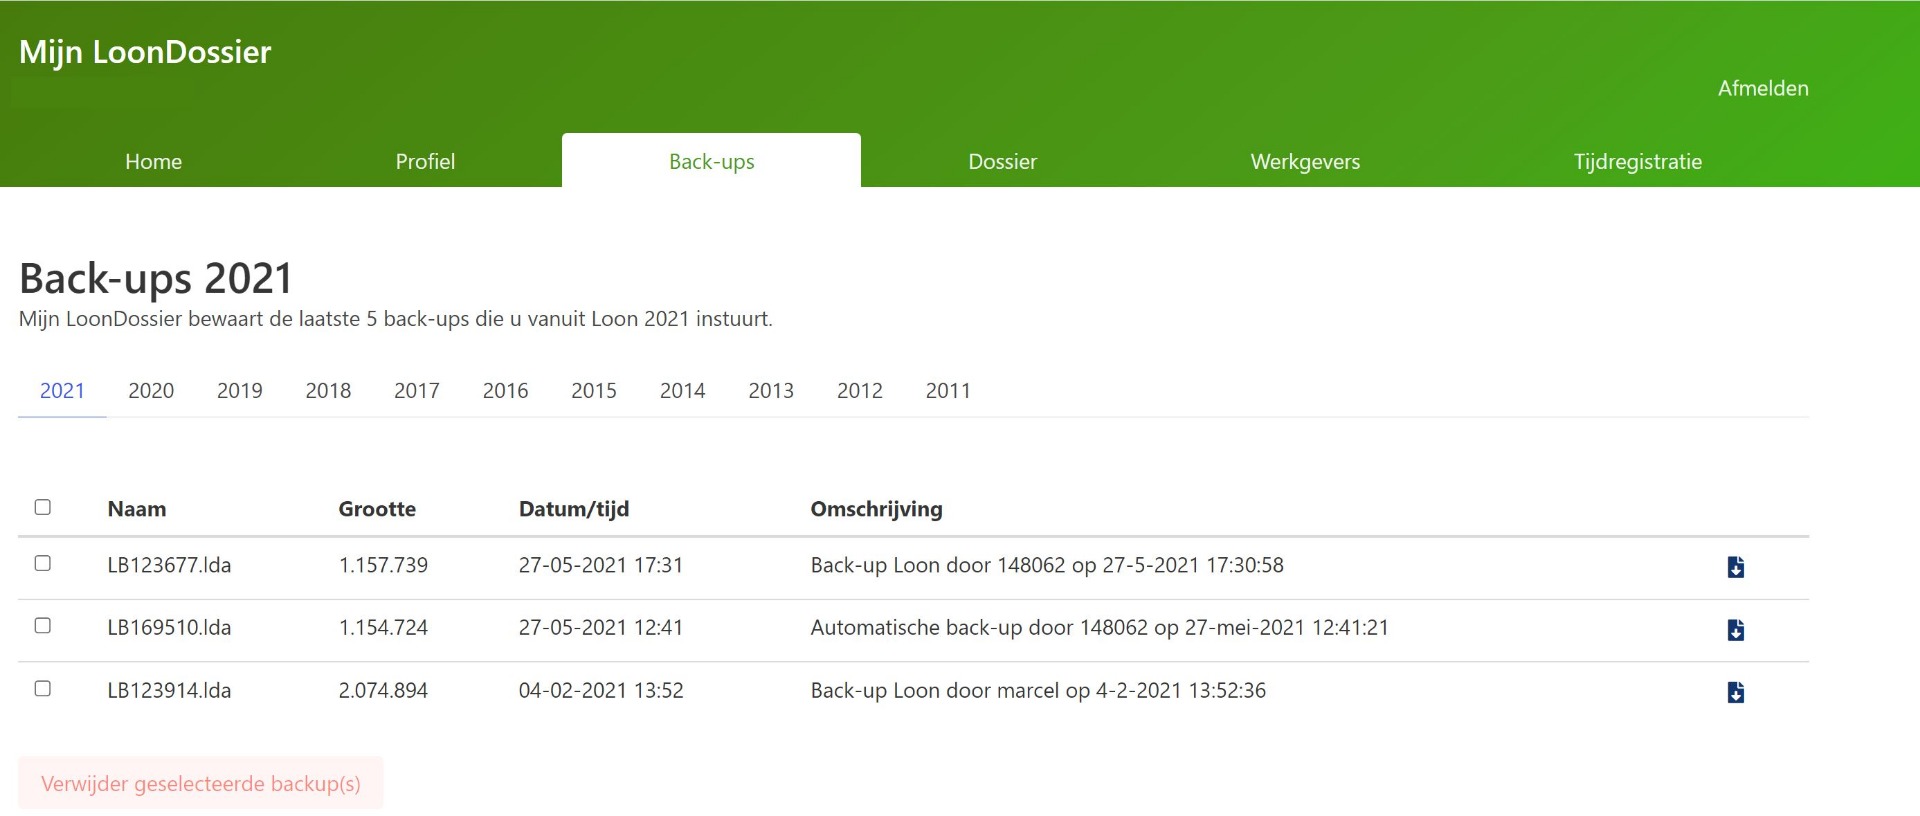Click the date 27-05-2021 17:31
The height and width of the screenshot is (816, 1920).
point(601,565)
